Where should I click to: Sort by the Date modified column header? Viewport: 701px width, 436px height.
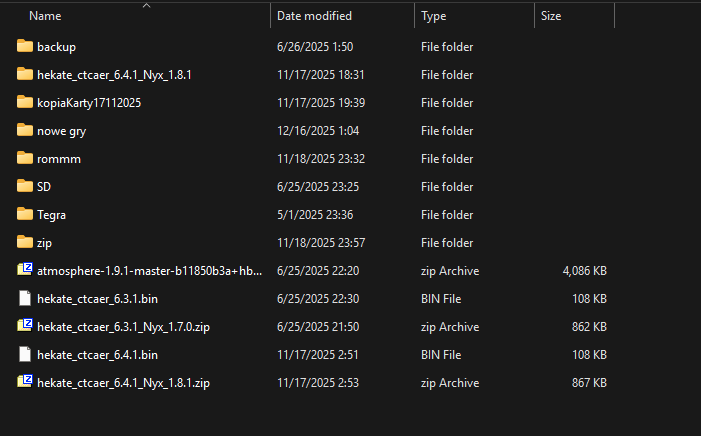pyautogui.click(x=314, y=16)
